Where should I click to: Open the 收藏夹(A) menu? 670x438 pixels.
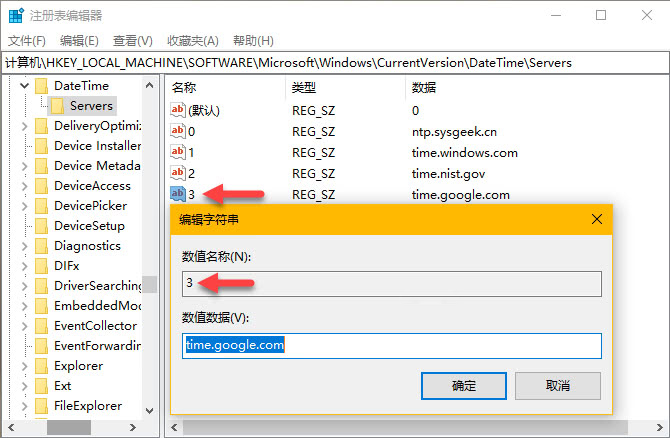coord(192,40)
